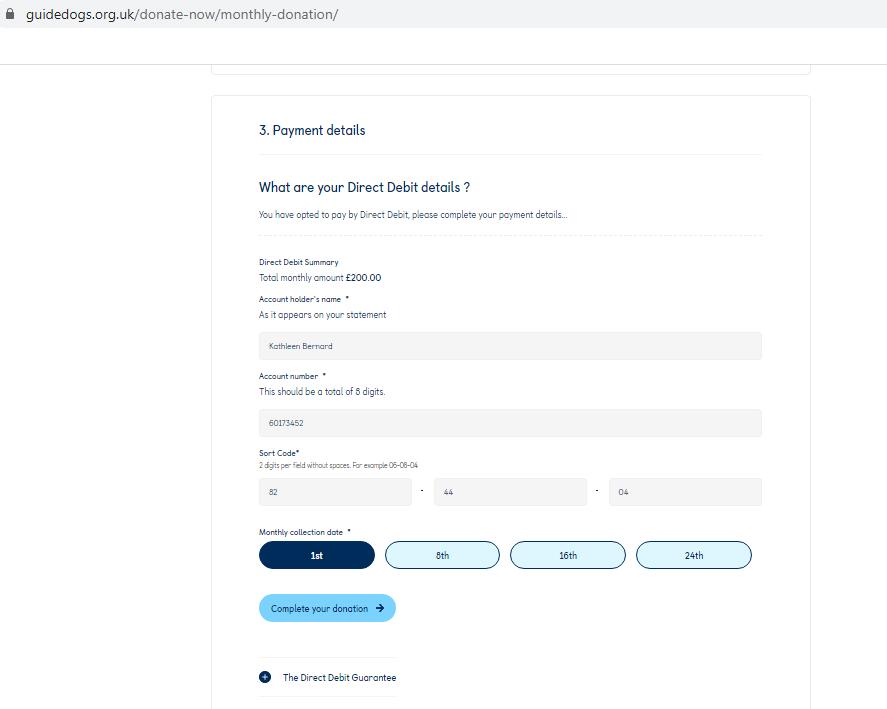Screen dimensions: 887x709
Task: Click the first Sort Code box containing 82
Action: pos(335,492)
